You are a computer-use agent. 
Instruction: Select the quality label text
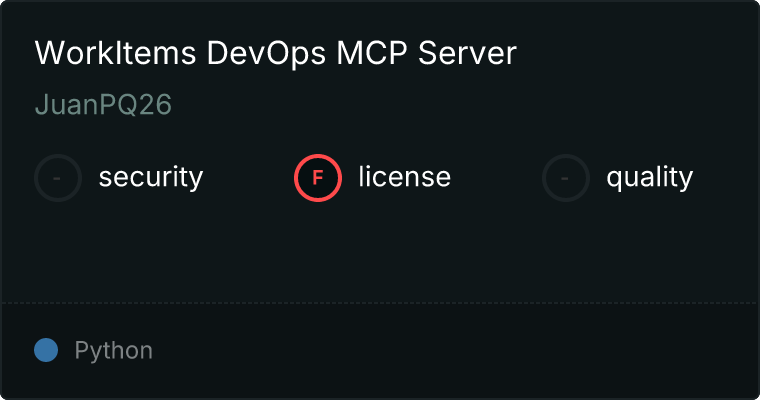[x=649, y=178]
